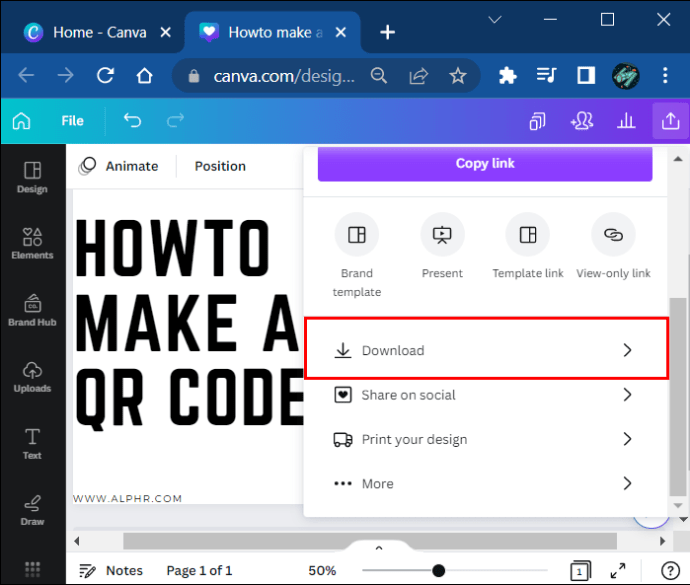Open the Elements panel
The width and height of the screenshot is (690, 585).
tap(32, 243)
